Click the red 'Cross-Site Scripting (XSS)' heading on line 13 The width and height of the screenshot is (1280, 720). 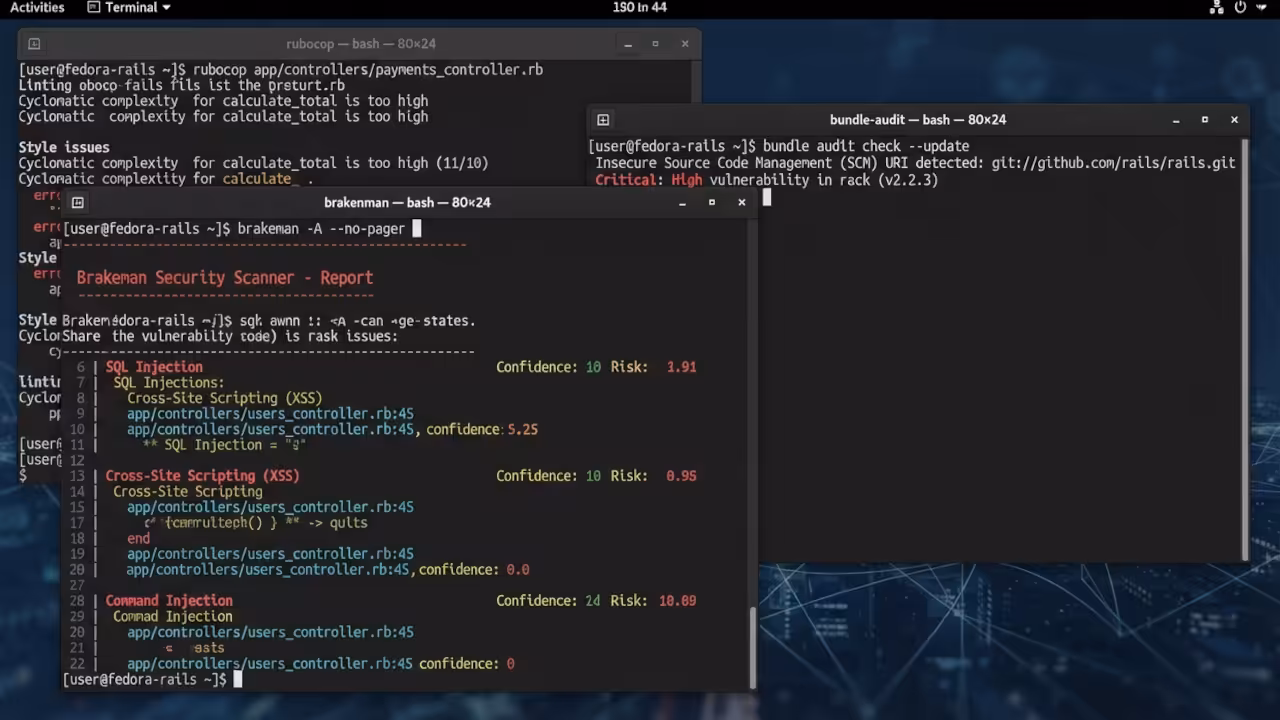[202, 476]
